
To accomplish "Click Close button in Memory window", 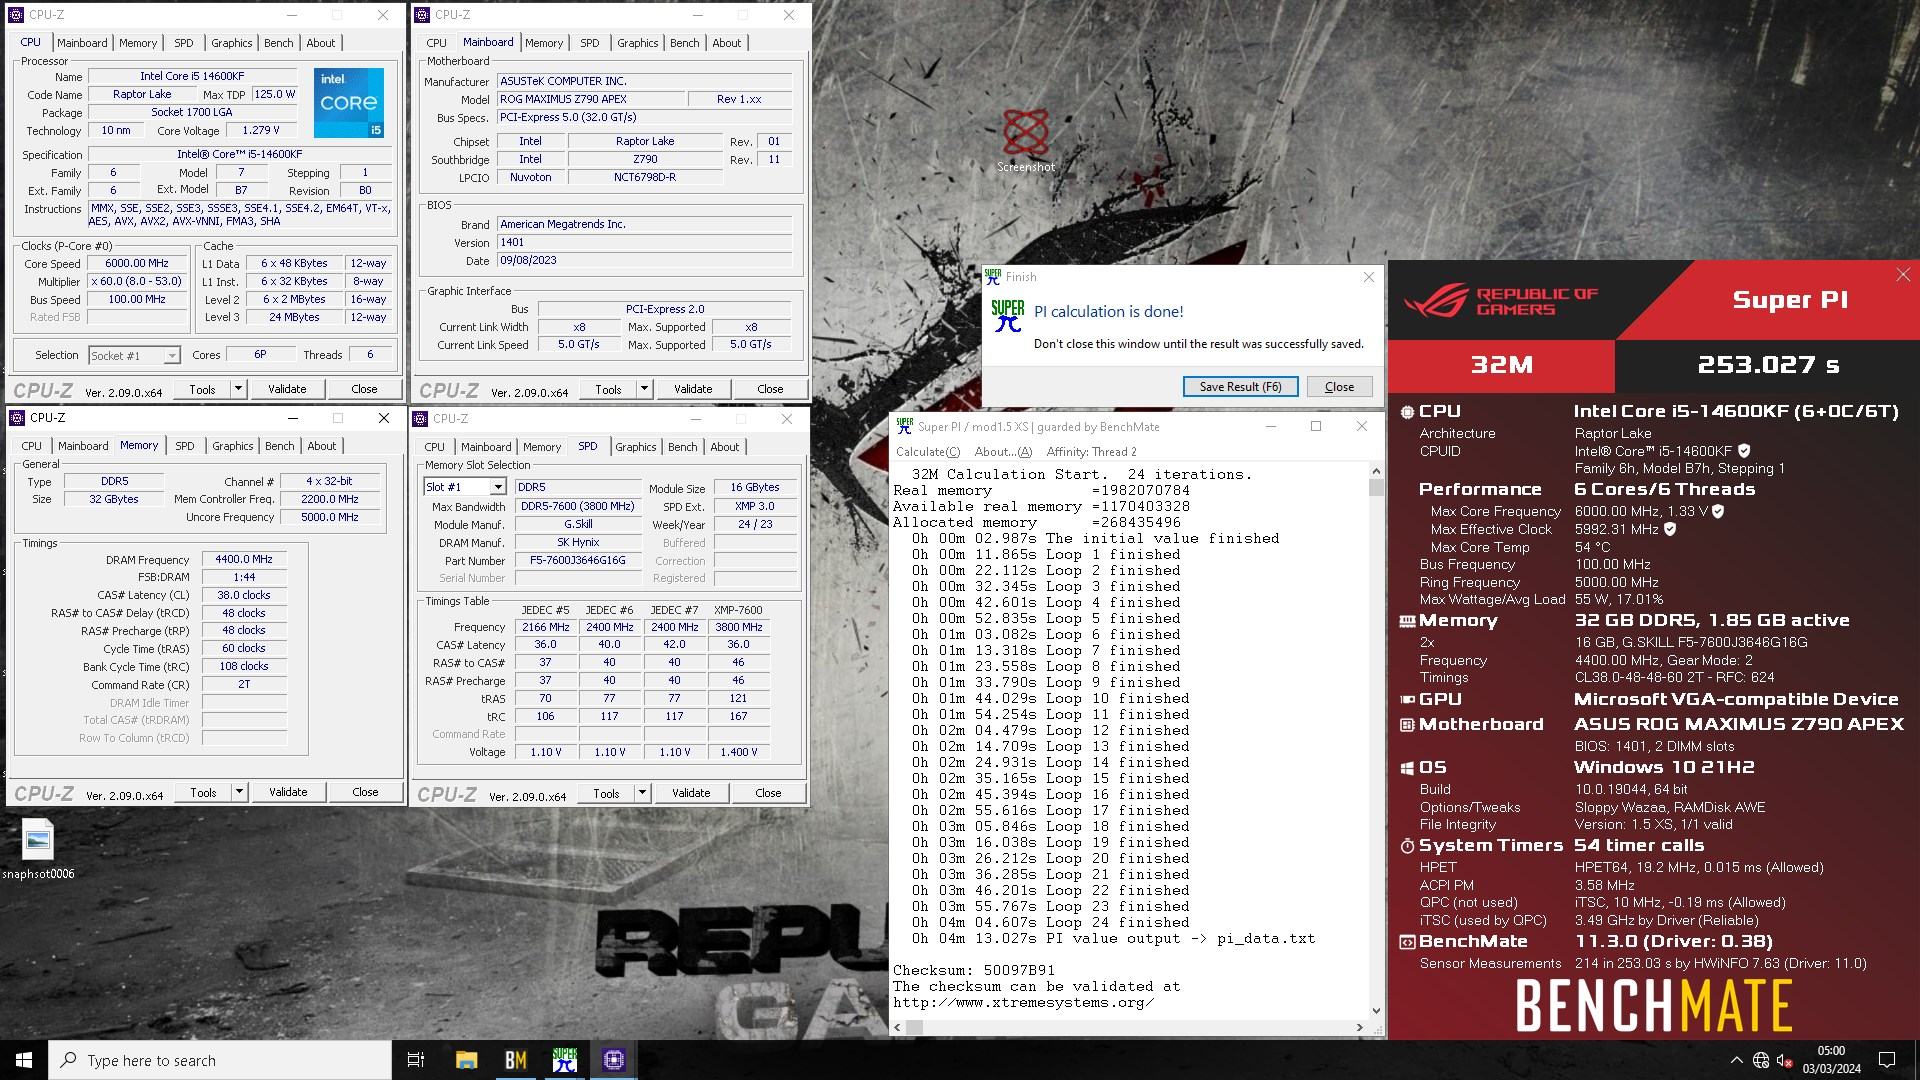I will [365, 792].
